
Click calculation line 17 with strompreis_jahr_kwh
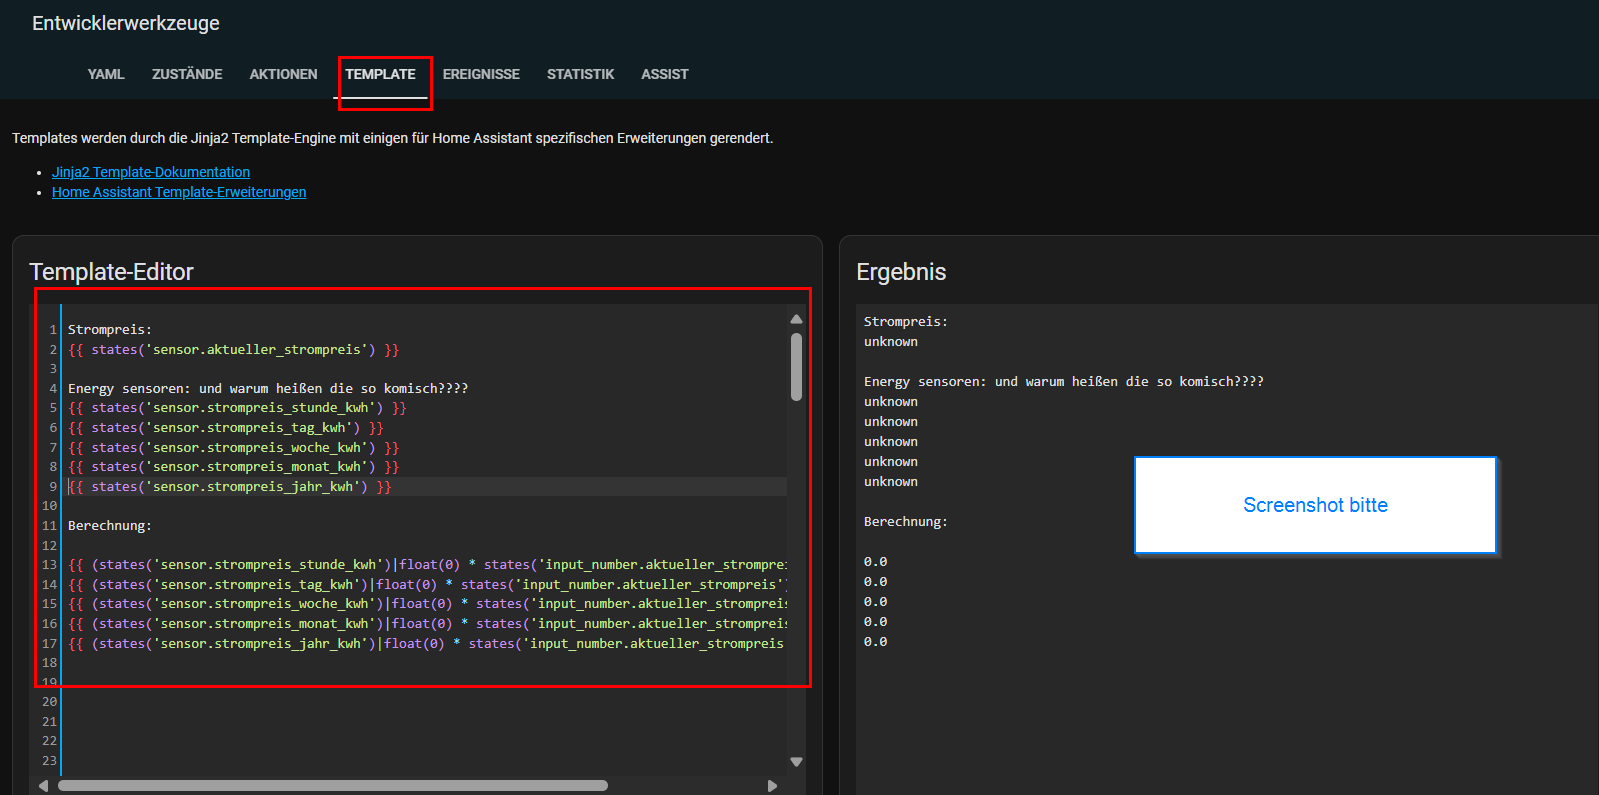(x=427, y=643)
